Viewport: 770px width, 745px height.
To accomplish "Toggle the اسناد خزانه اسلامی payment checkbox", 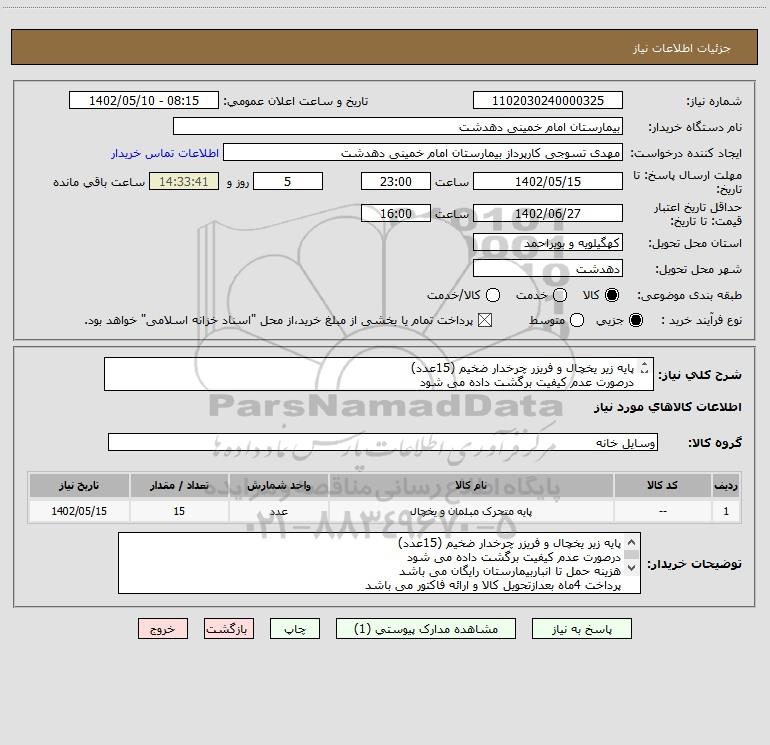I will coord(485,320).
